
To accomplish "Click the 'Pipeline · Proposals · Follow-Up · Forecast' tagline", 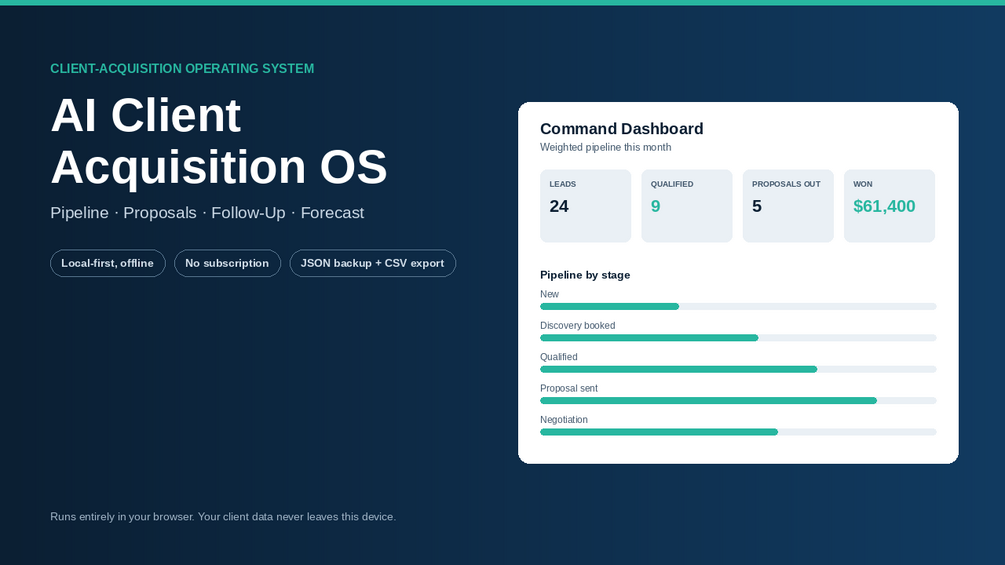I will coord(207,213).
